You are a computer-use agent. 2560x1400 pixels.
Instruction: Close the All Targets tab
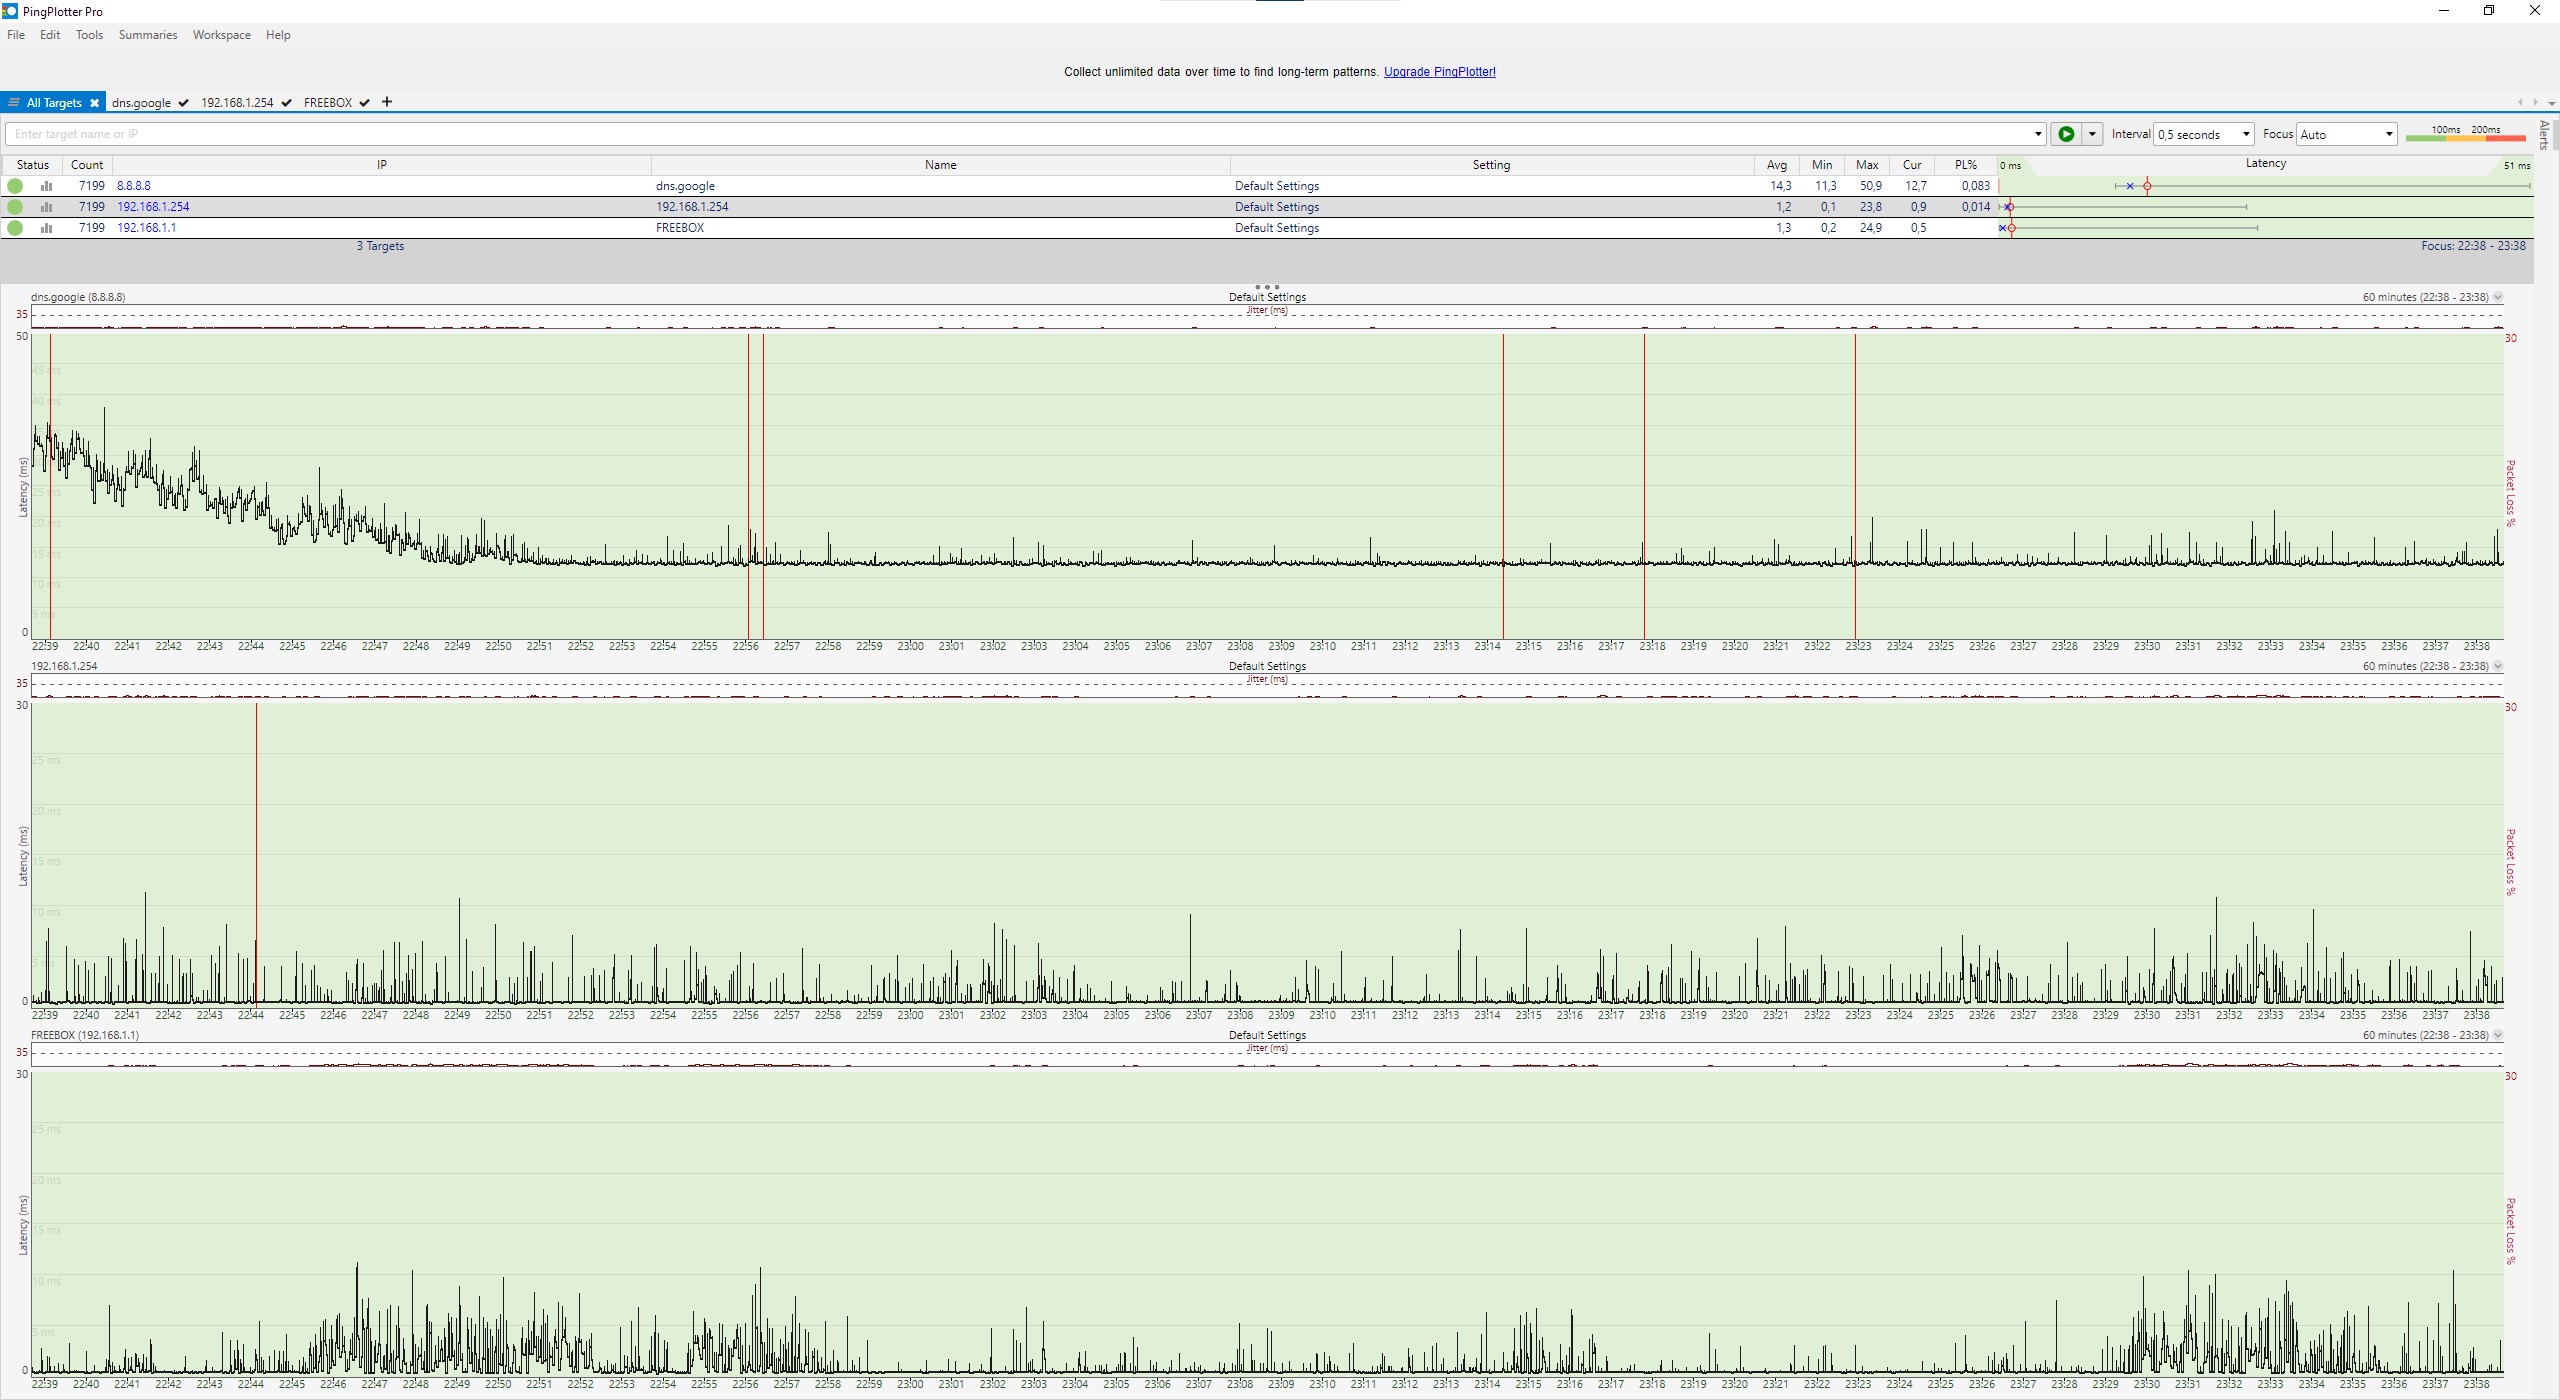[x=94, y=103]
